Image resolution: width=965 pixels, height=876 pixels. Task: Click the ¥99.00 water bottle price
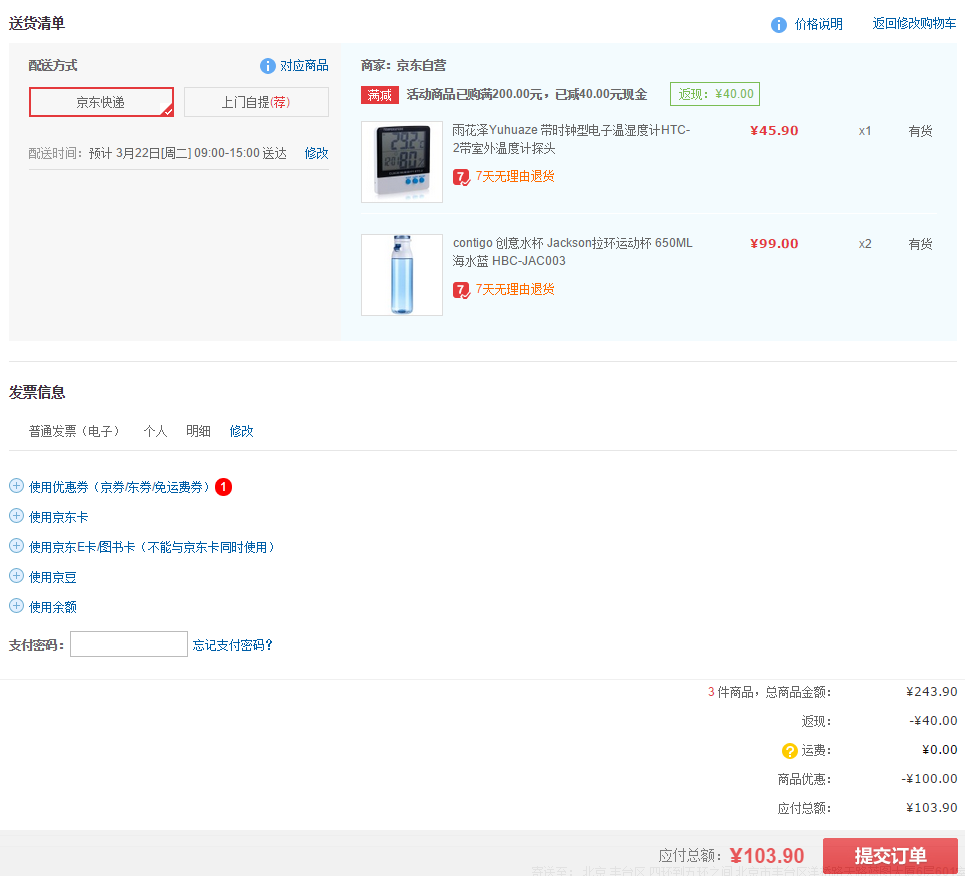tap(774, 244)
